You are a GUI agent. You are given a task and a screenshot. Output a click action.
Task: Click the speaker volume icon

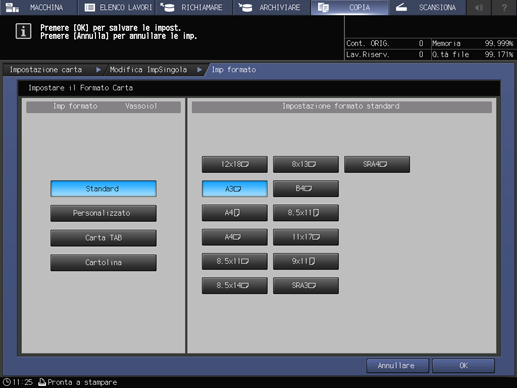tap(479, 7)
